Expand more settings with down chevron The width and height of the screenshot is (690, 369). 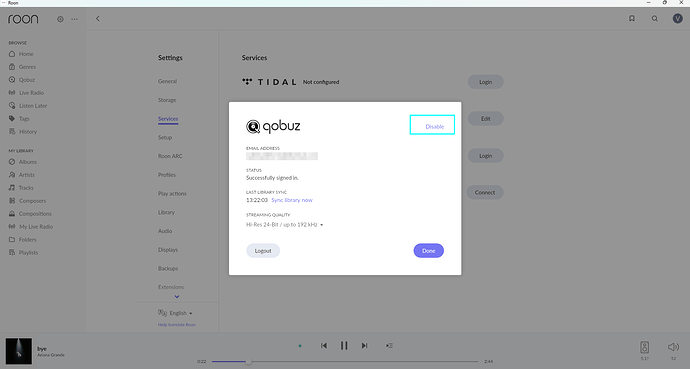point(177,297)
